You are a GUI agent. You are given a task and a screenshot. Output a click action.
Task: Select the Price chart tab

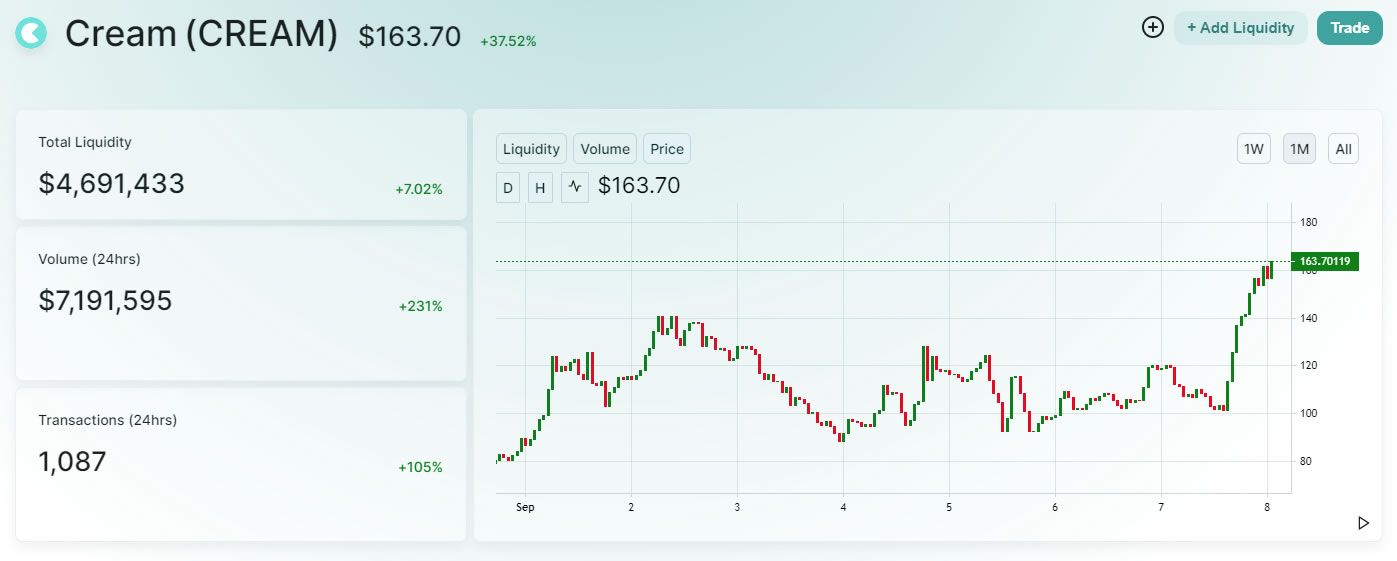[667, 149]
